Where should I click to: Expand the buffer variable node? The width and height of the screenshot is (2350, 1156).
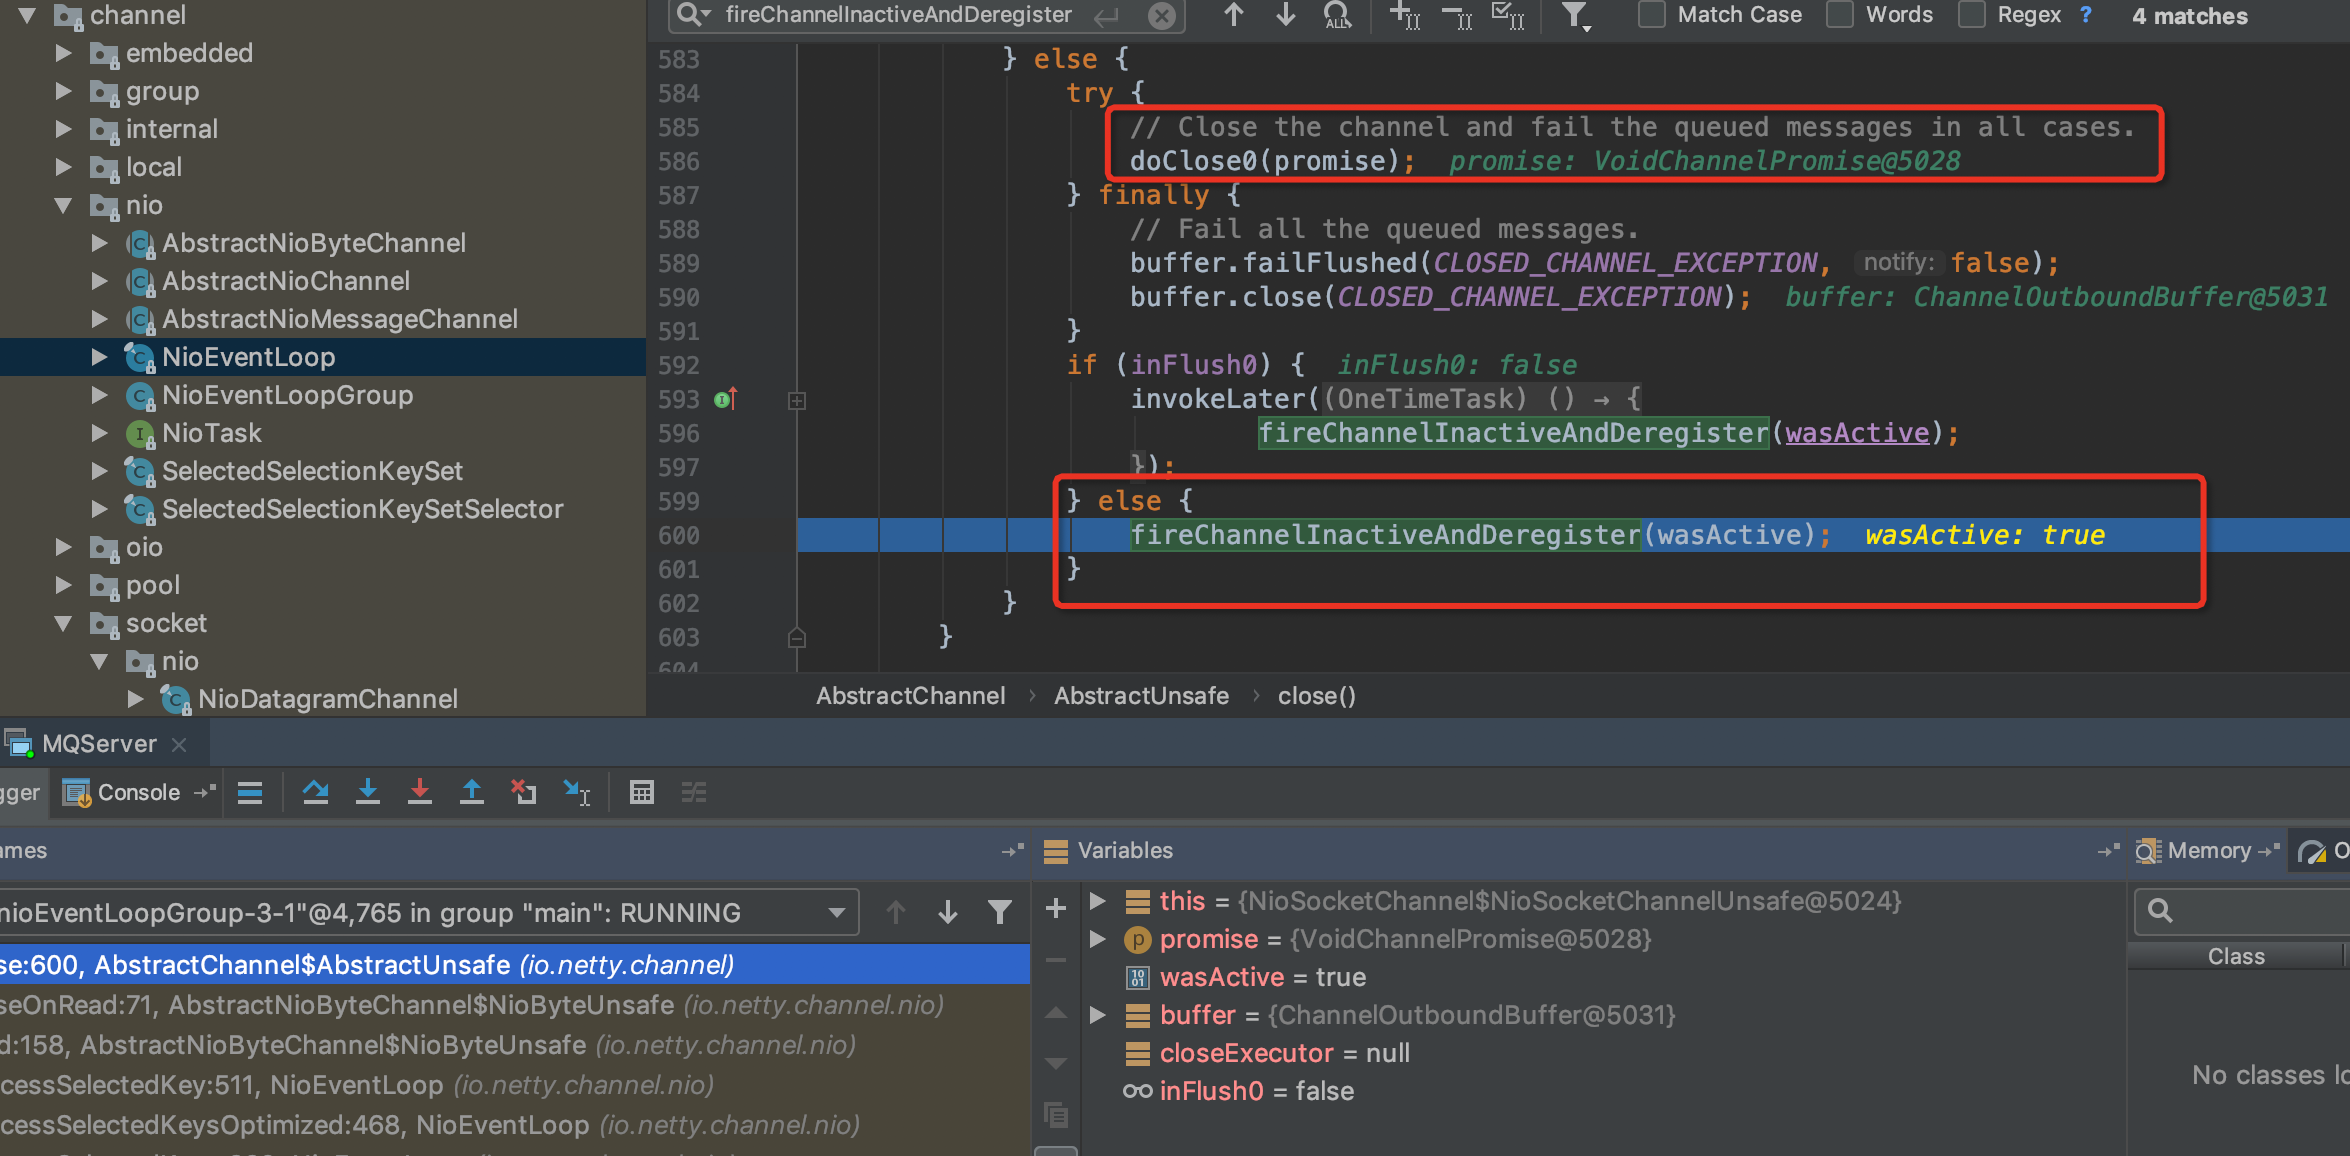click(x=1097, y=1015)
